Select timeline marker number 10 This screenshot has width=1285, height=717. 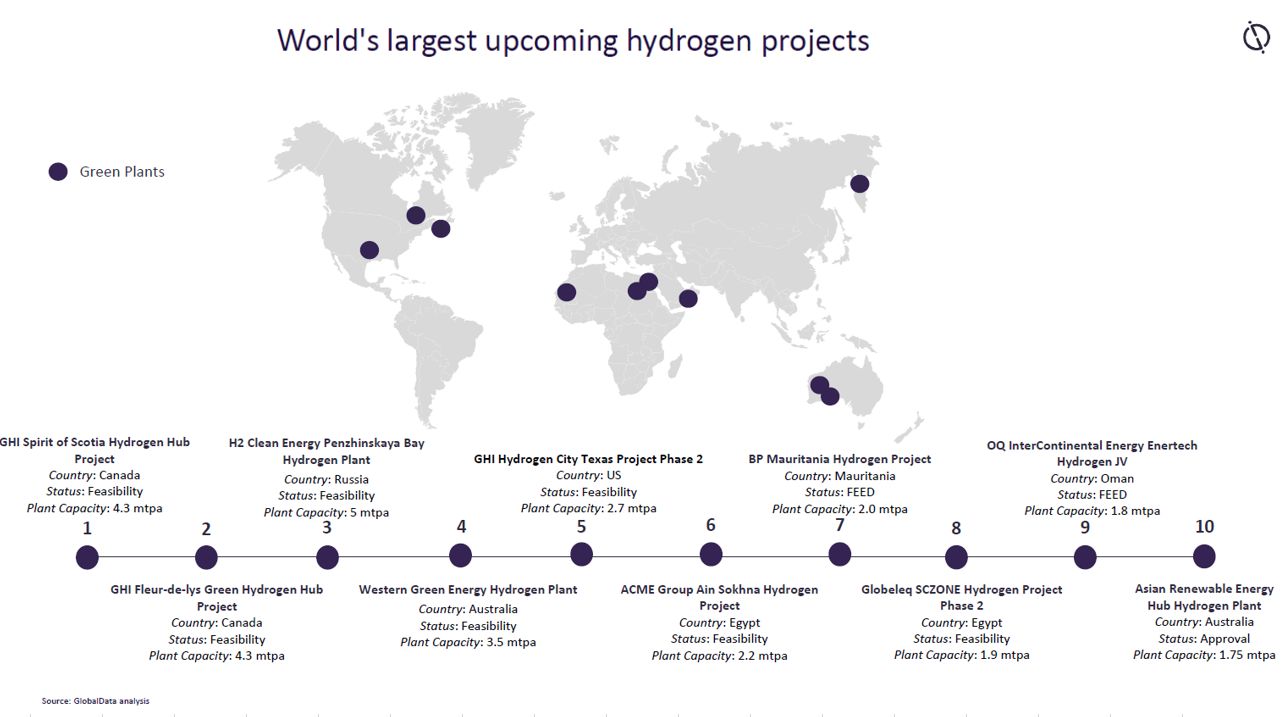pos(1204,556)
